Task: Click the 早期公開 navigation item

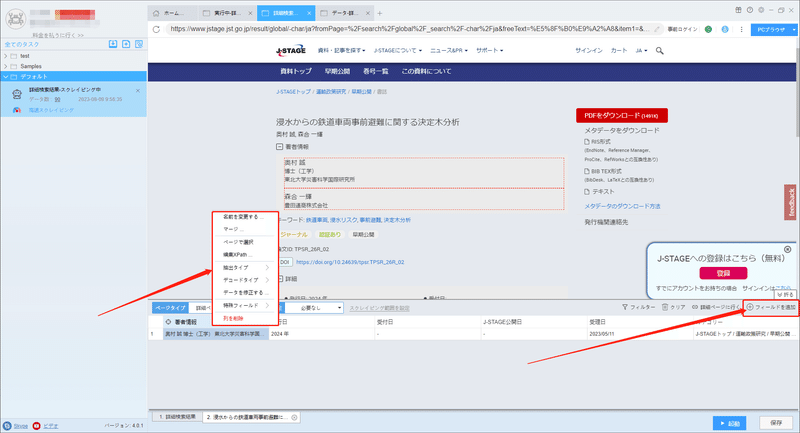Action: click(x=337, y=71)
